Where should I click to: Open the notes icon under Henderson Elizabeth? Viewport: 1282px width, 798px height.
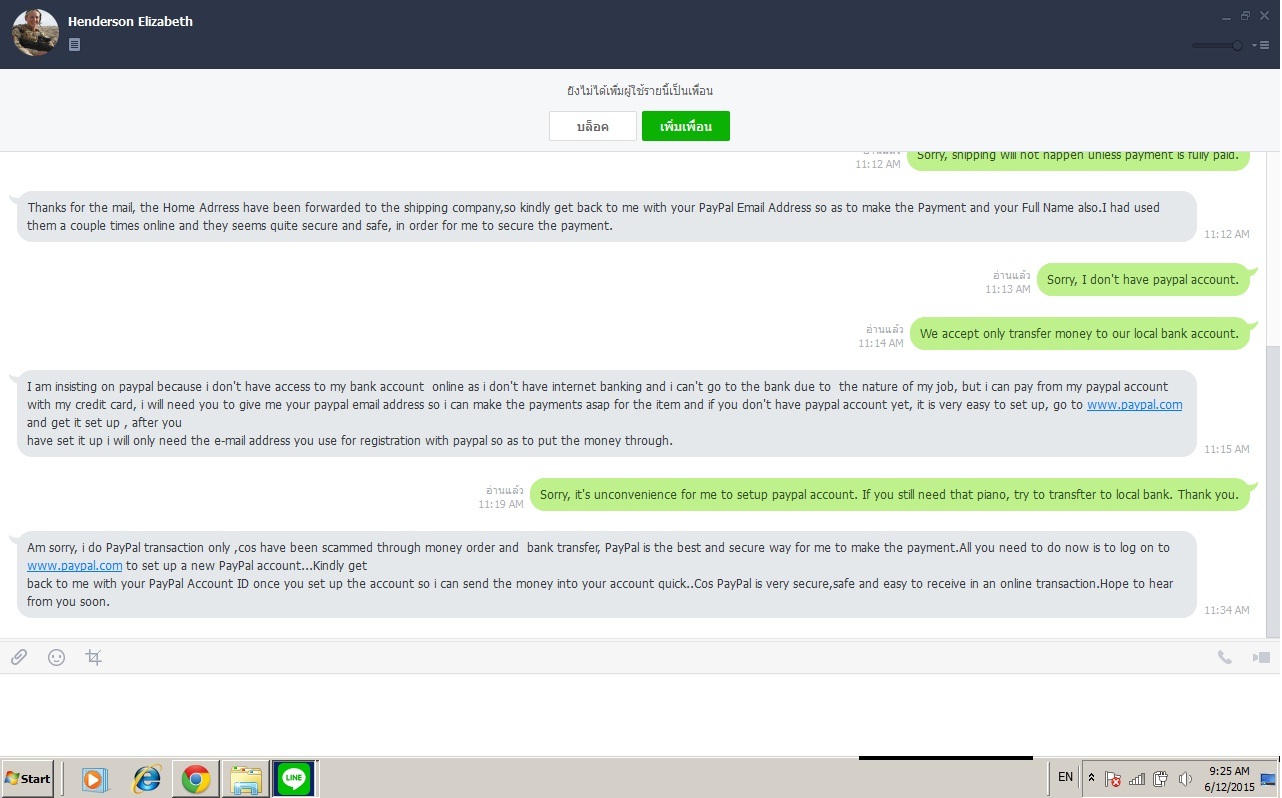75,45
